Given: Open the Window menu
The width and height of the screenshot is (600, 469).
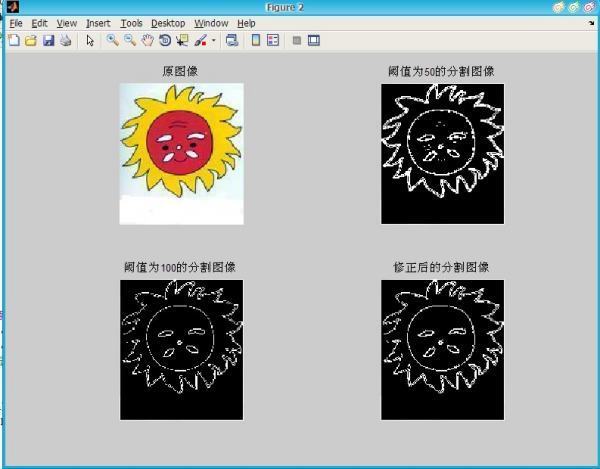Looking at the screenshot, I should [211, 23].
